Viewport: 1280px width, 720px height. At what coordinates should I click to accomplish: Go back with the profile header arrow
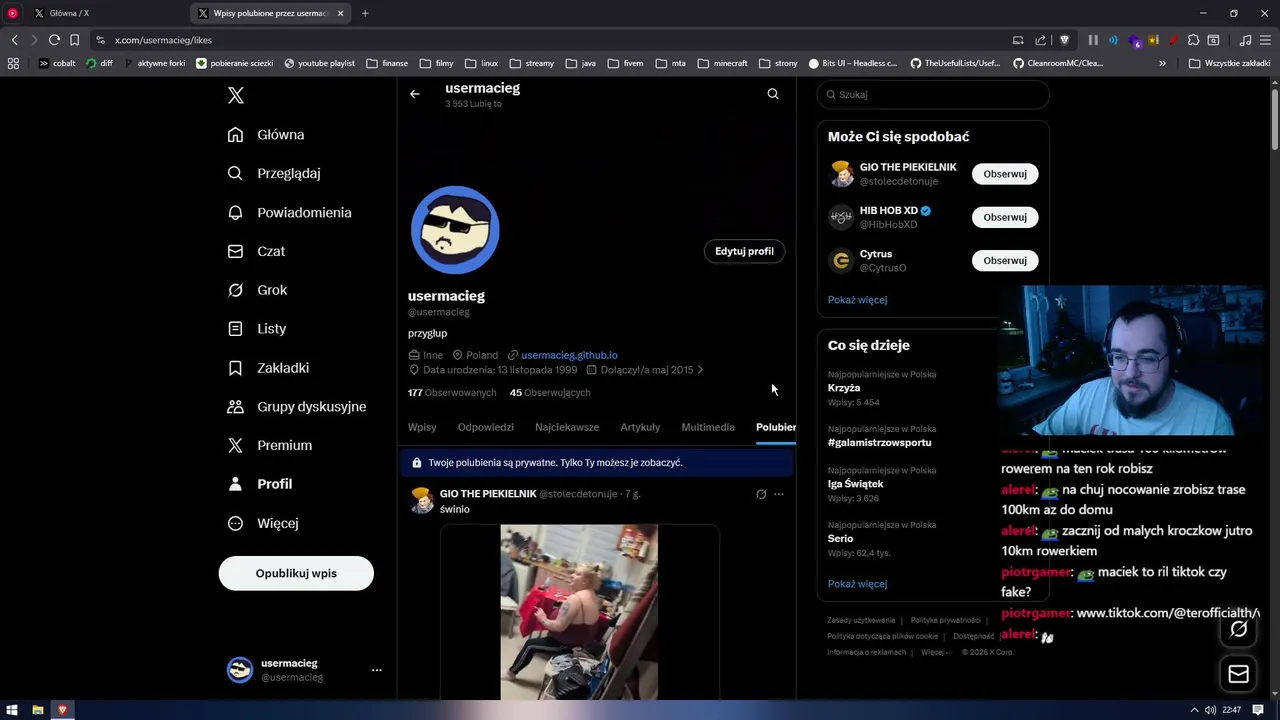(x=415, y=94)
